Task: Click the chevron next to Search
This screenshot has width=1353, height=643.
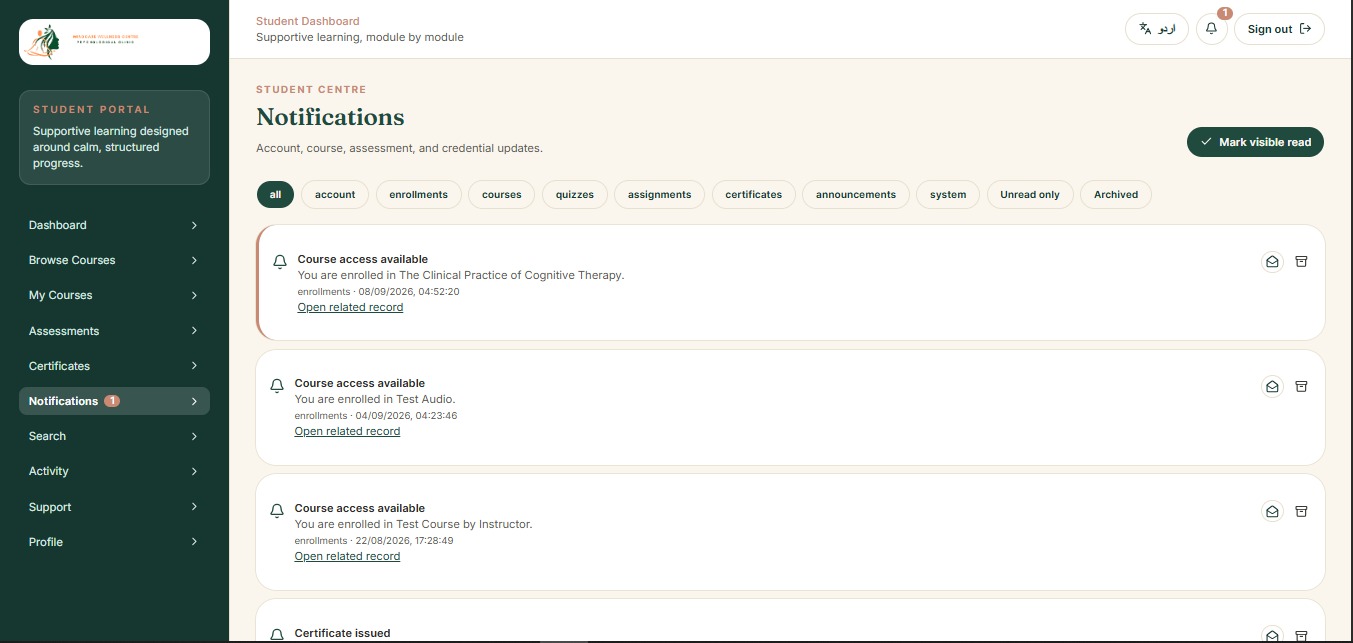Action: 194,436
